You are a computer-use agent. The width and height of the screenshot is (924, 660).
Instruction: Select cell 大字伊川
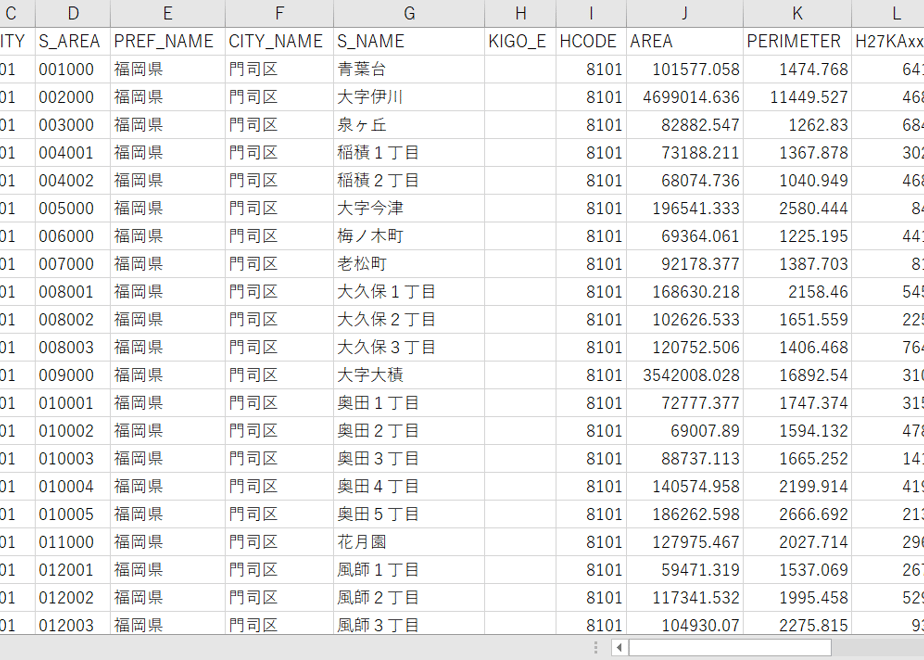(x=409, y=97)
